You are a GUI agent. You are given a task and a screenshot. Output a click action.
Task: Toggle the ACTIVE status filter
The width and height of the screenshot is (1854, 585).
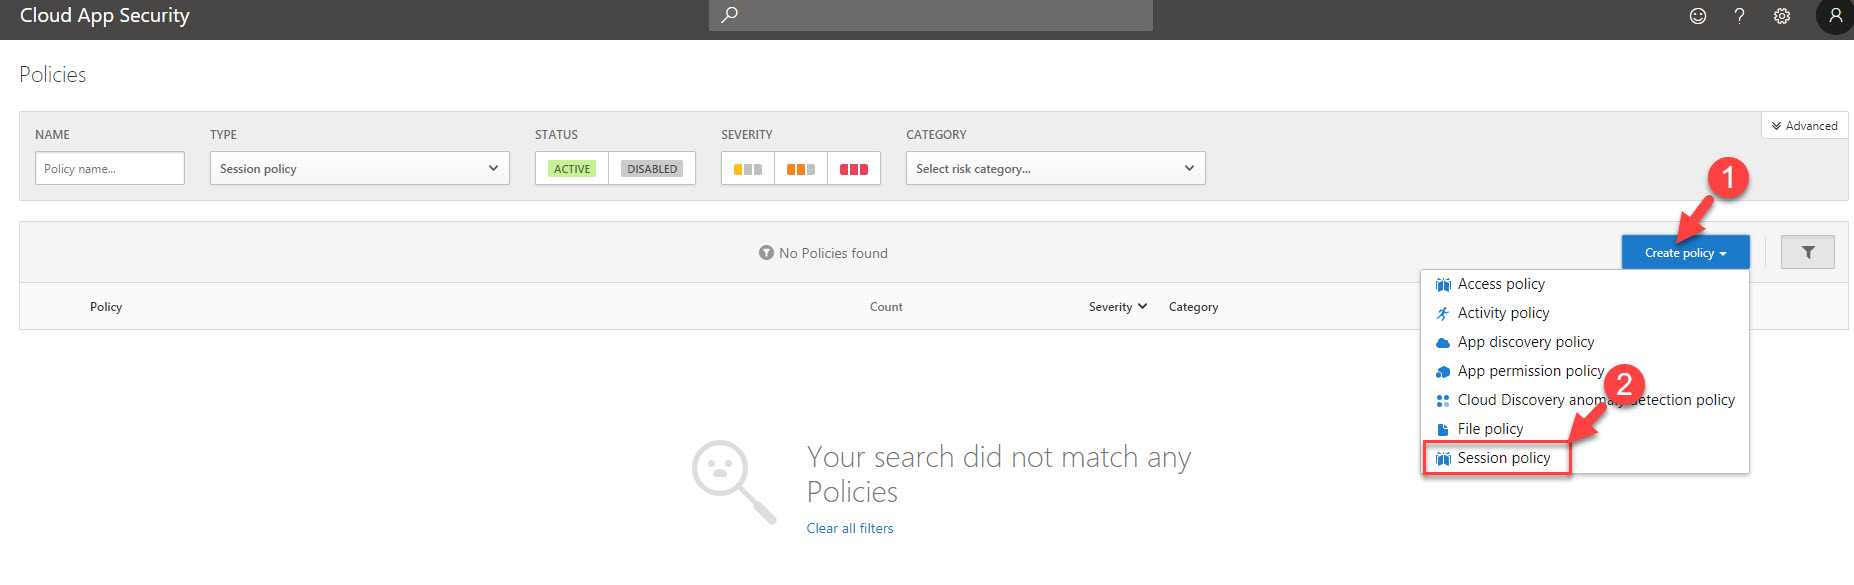coord(572,168)
